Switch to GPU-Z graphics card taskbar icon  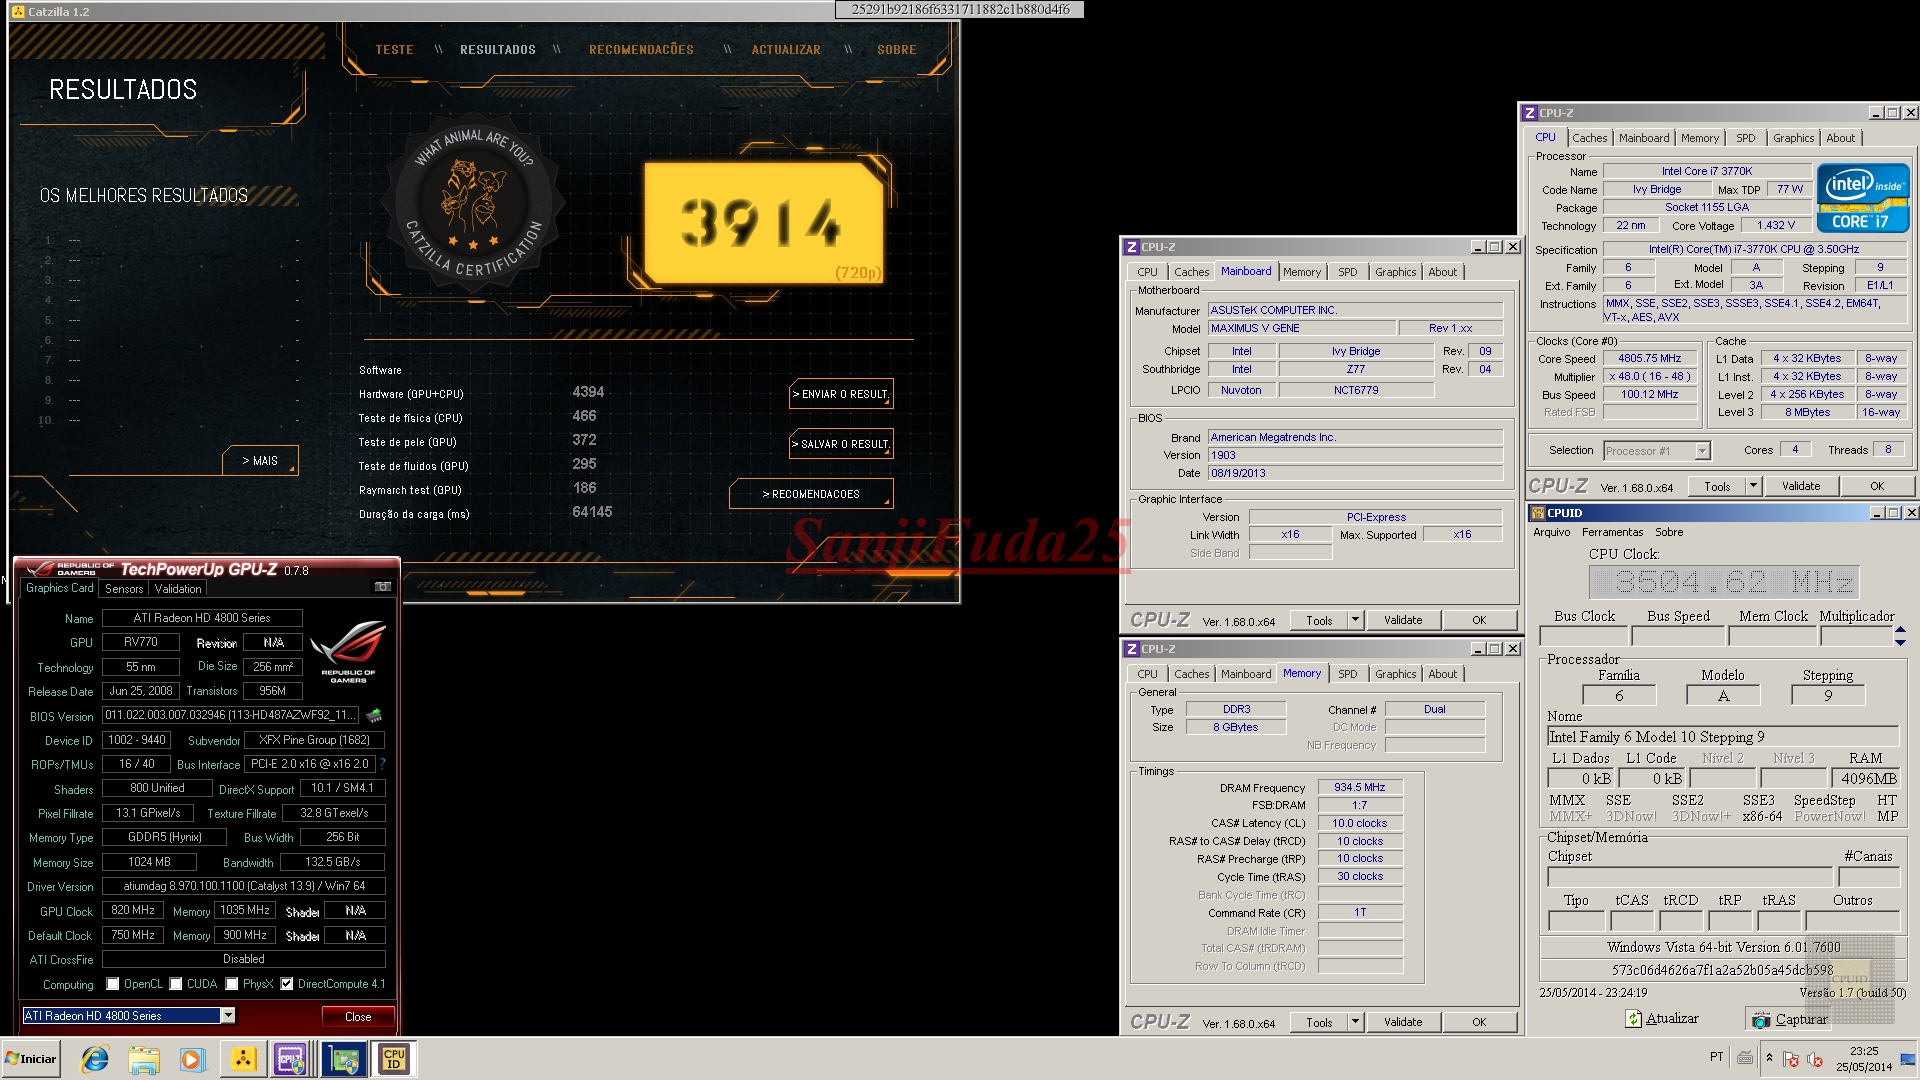click(344, 1059)
